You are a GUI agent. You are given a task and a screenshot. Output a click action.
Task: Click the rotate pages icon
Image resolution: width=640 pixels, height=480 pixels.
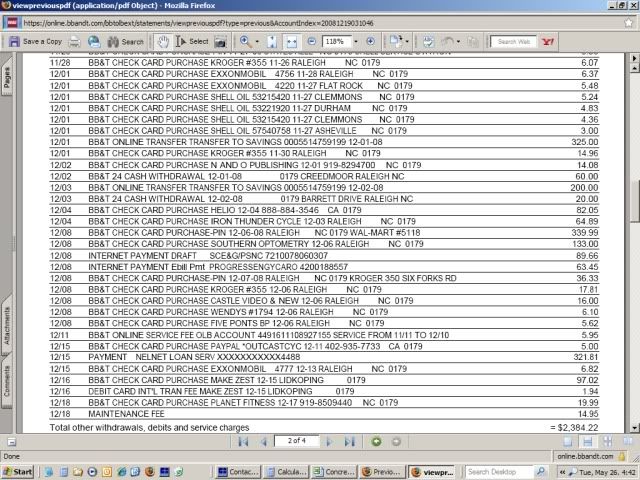[395, 42]
